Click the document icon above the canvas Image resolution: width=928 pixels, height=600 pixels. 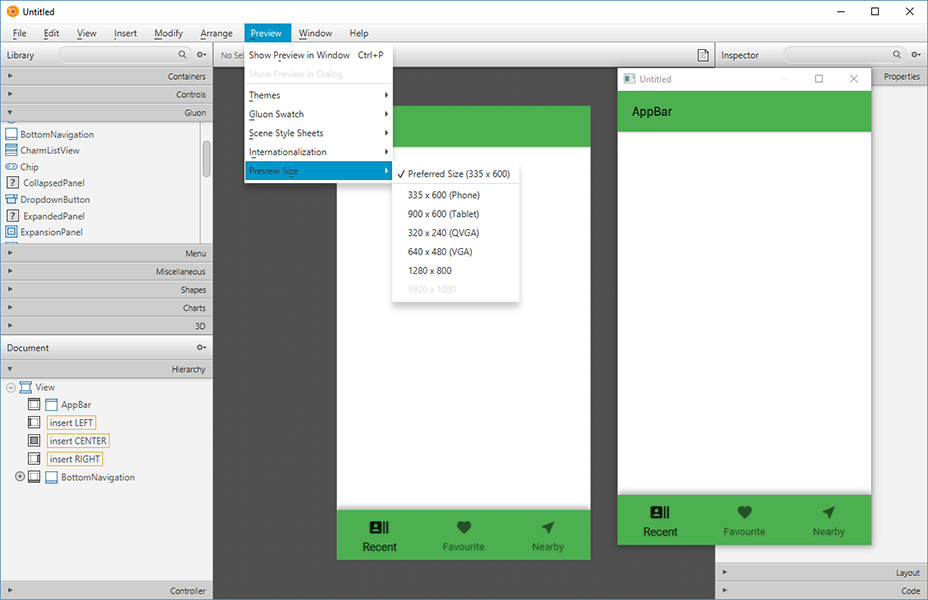pos(703,55)
